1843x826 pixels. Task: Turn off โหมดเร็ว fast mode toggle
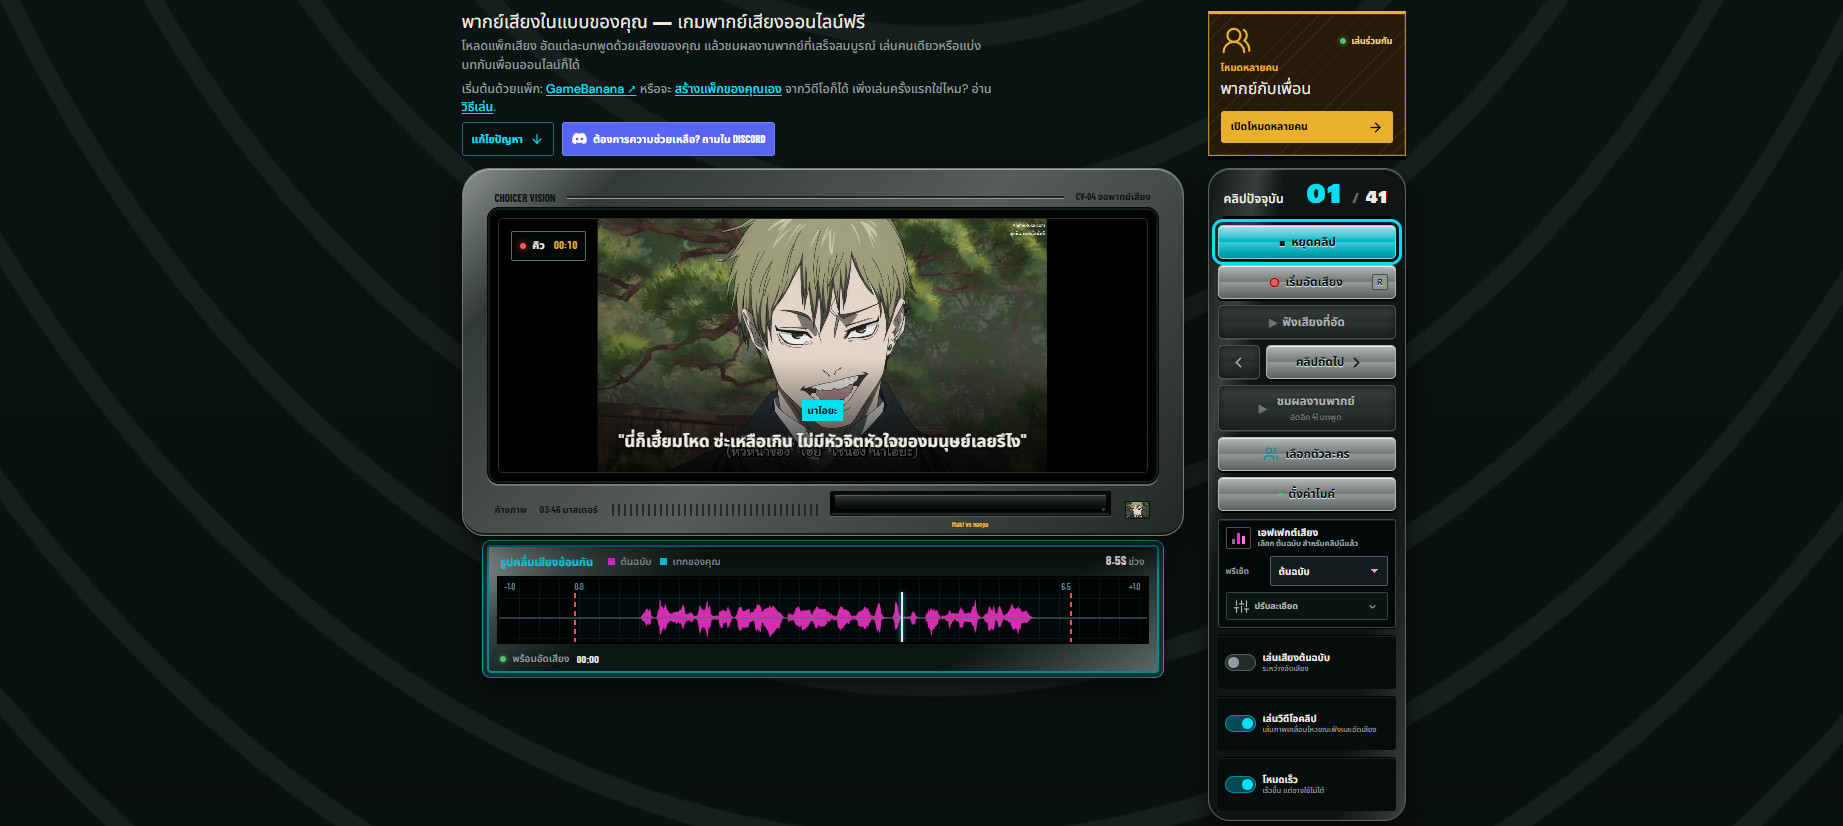1240,784
